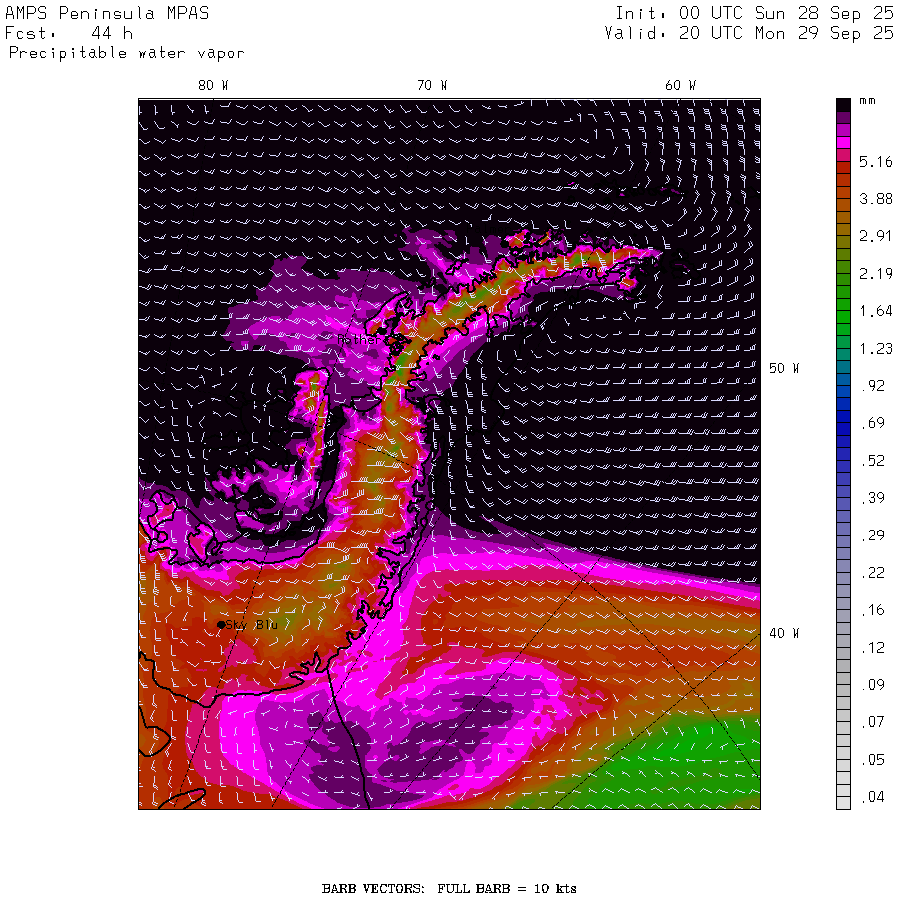Image resolution: width=900 pixels, height=900 pixels.
Task: Click the .09 colorbar value
Action: 873,684
